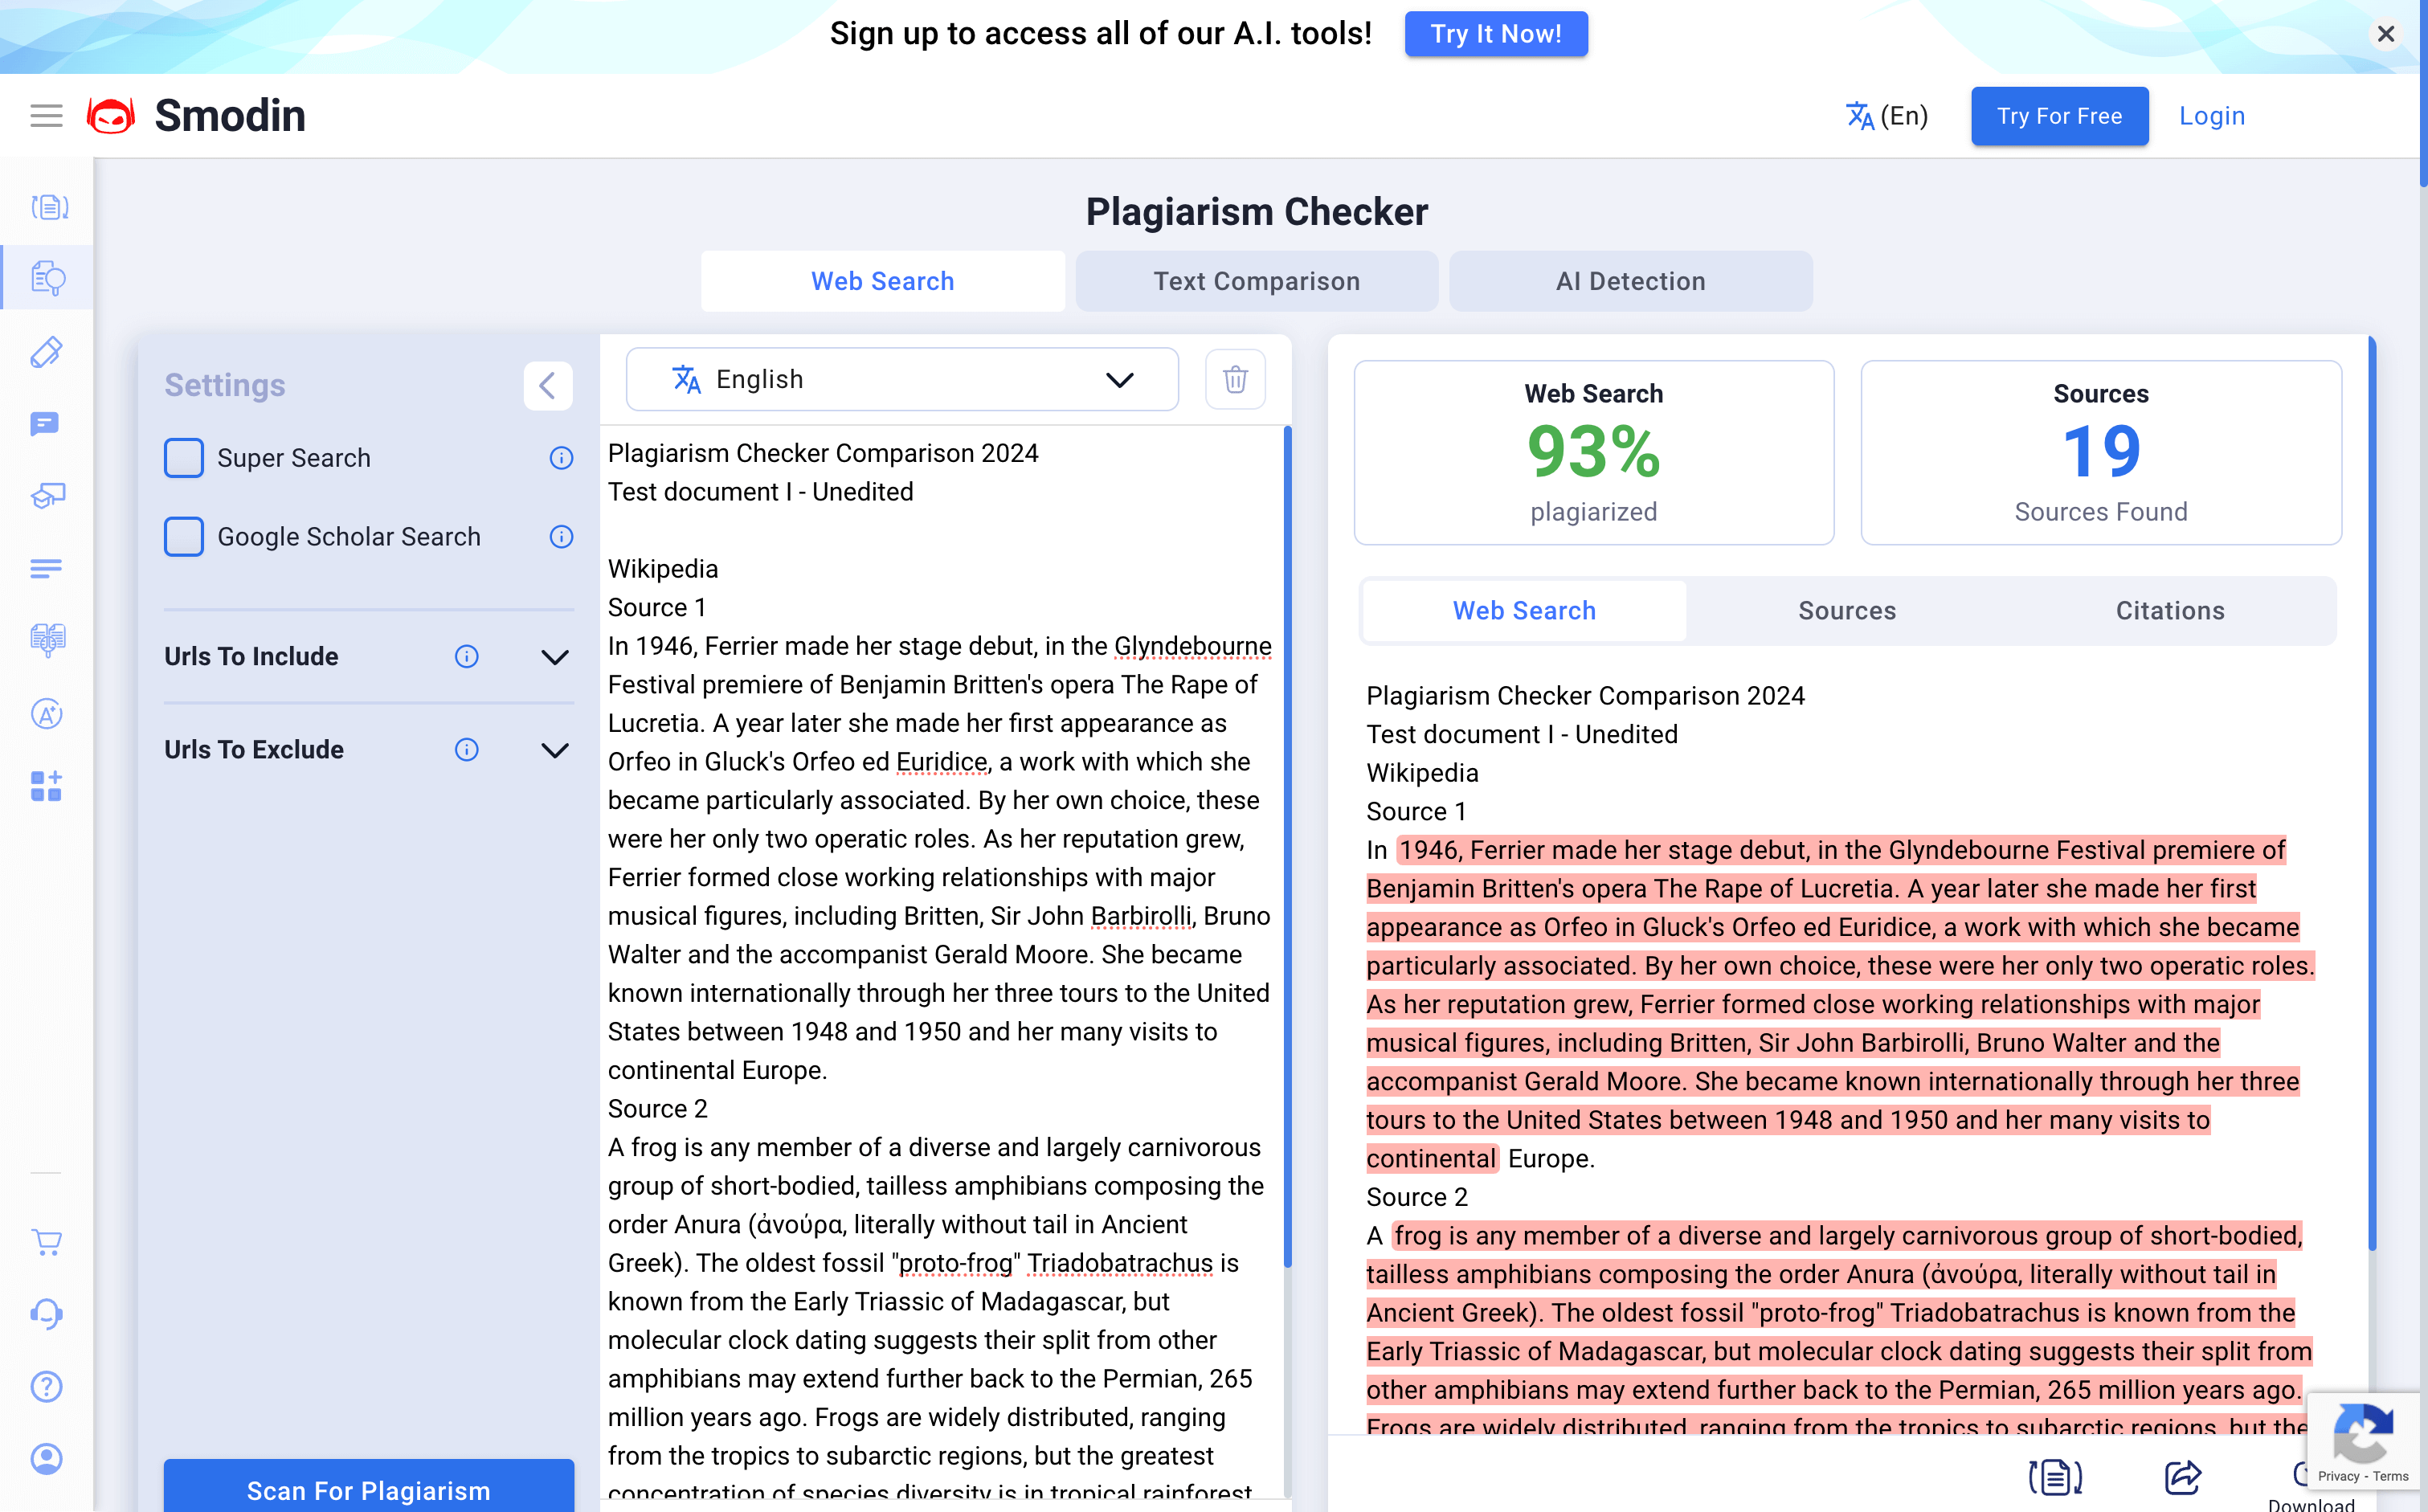Viewport: 2428px width, 1512px height.
Task: Open the rewriter tool in sidebar
Action: 49,207
